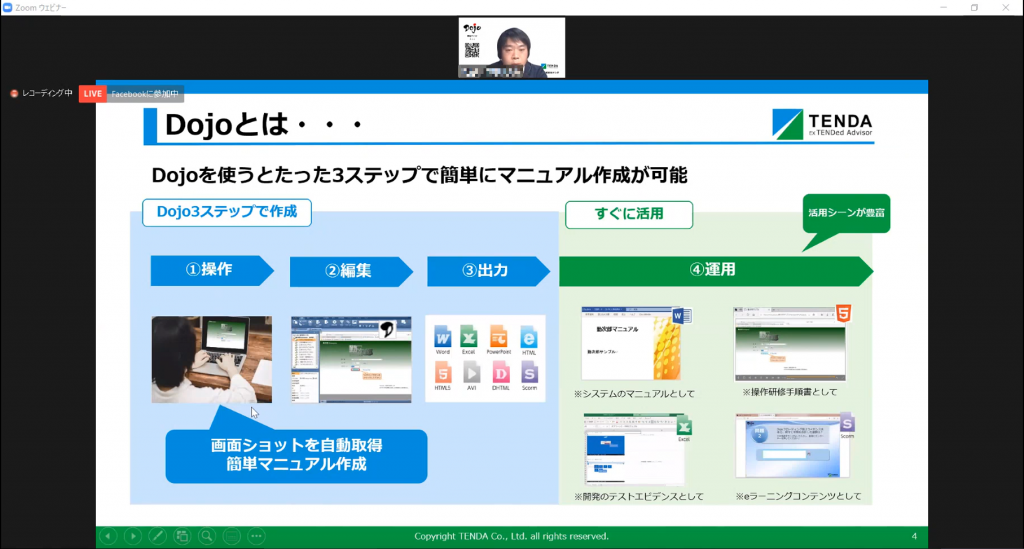
Task: Click the DHTML icon in output formats
Action: (501, 377)
